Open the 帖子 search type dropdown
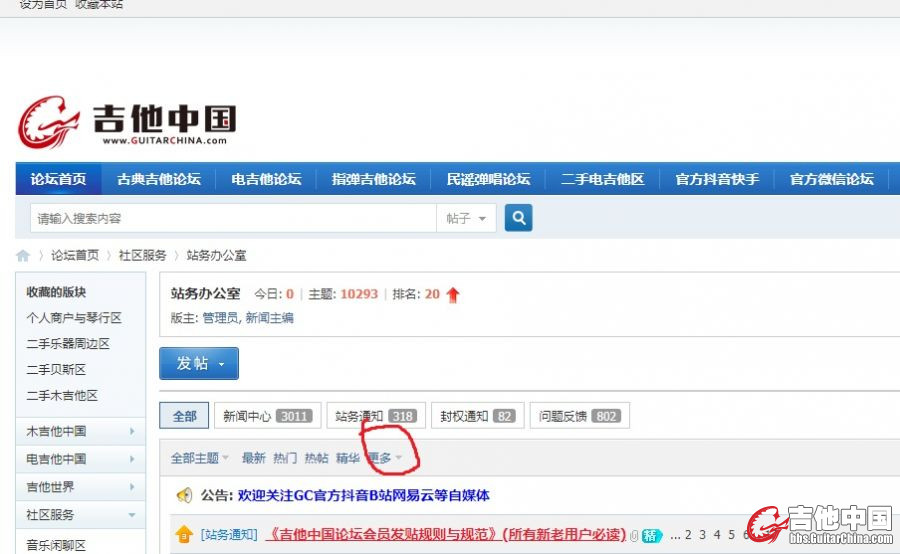This screenshot has height=554, width=900. pos(466,218)
